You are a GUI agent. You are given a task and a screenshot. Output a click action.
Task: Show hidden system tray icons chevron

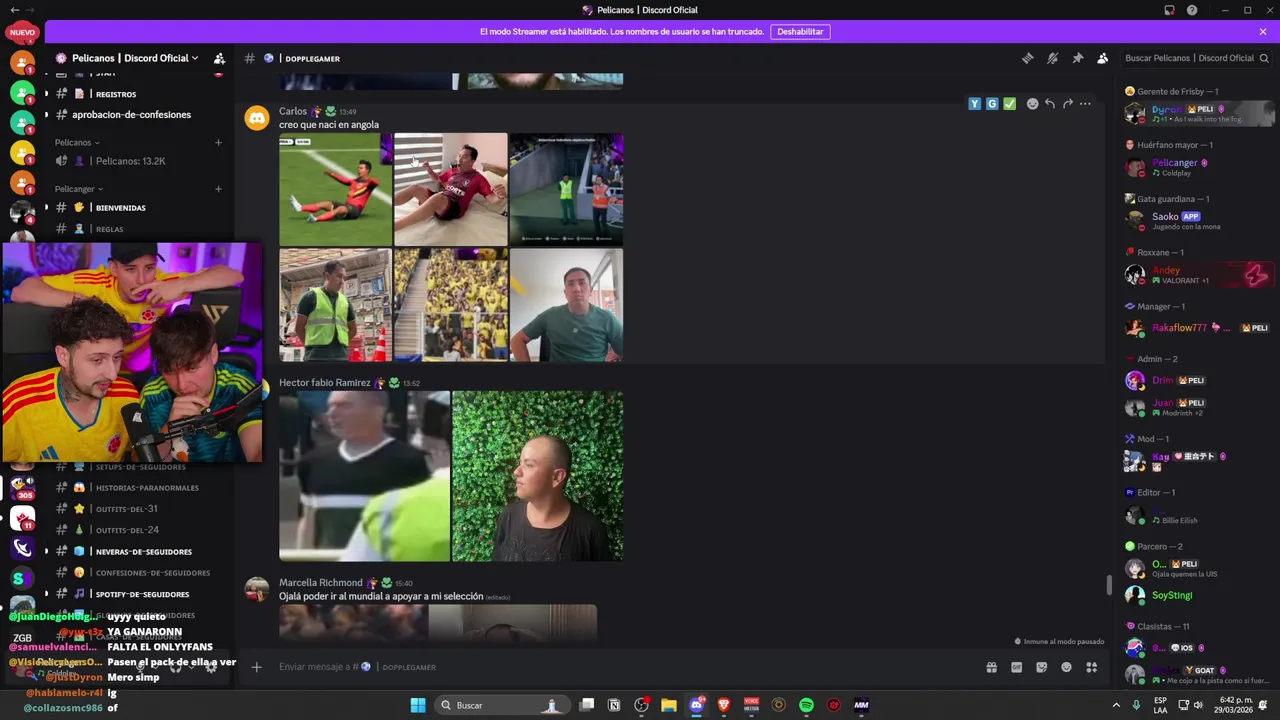1116,705
